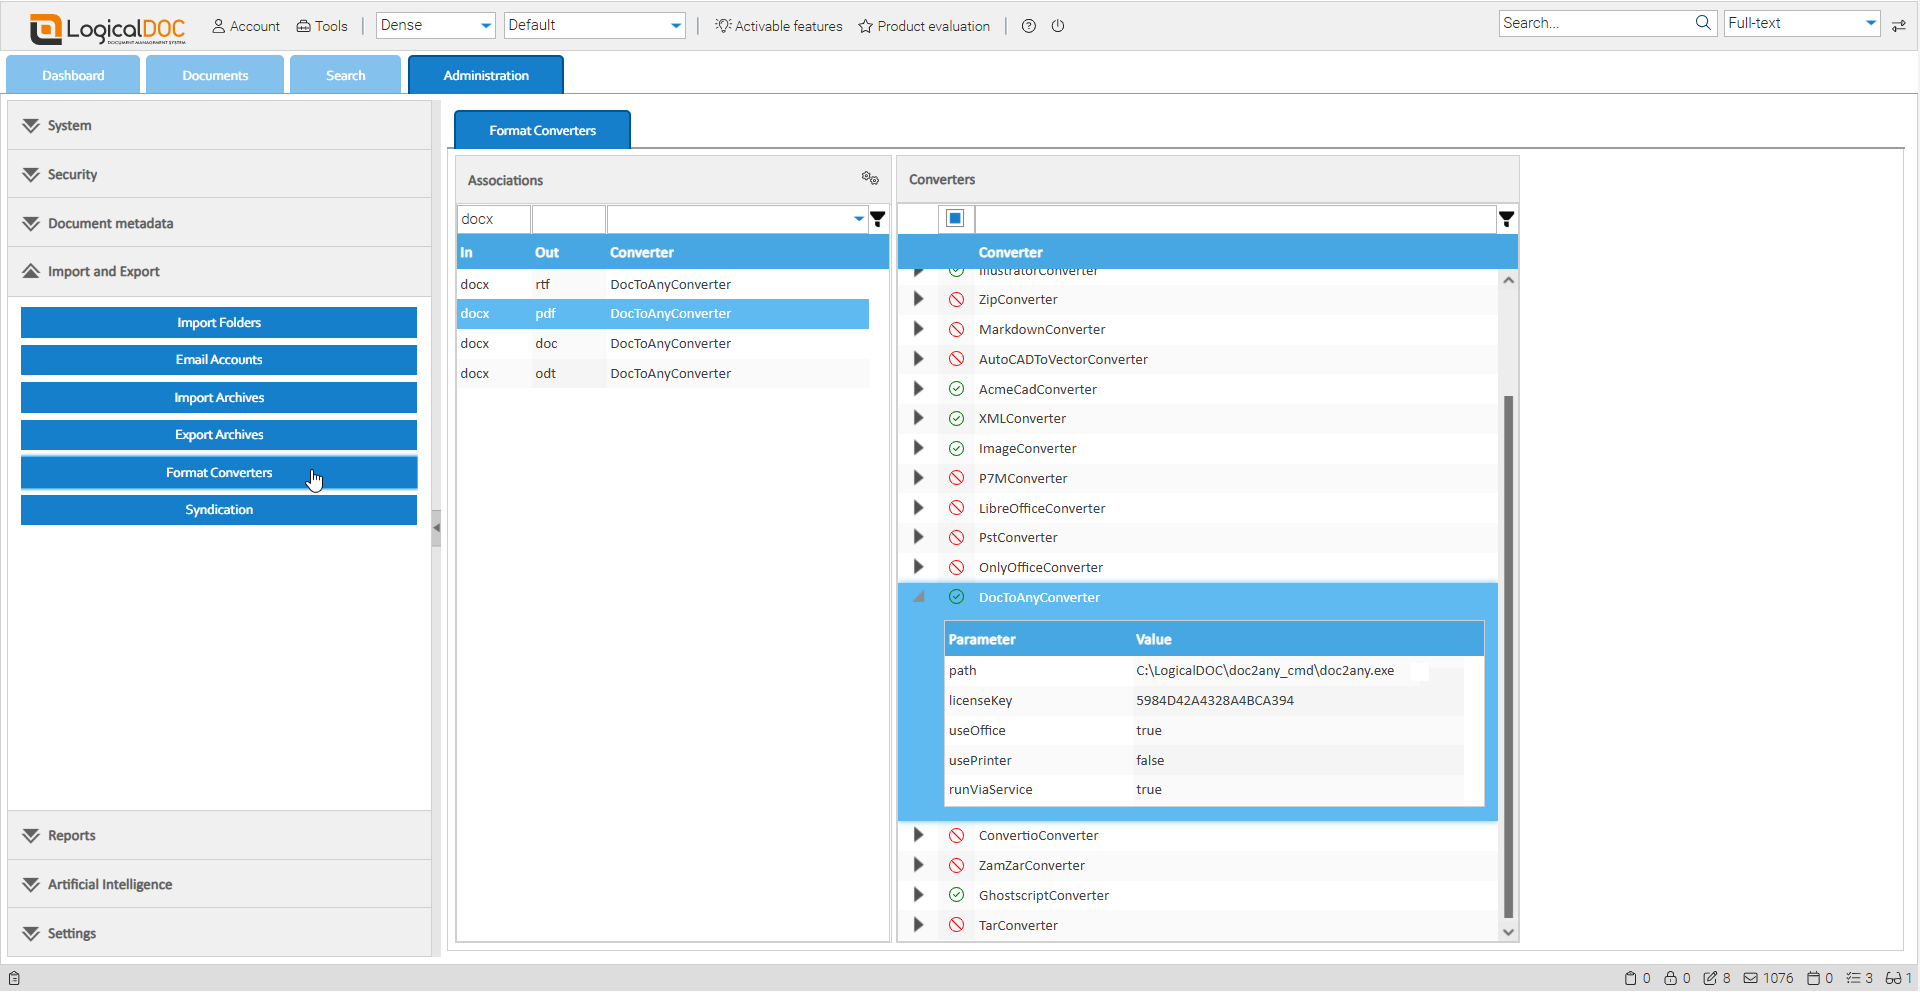The width and height of the screenshot is (1920, 992).
Task: Expand the LibreOfficeConverter row
Action: [918, 508]
